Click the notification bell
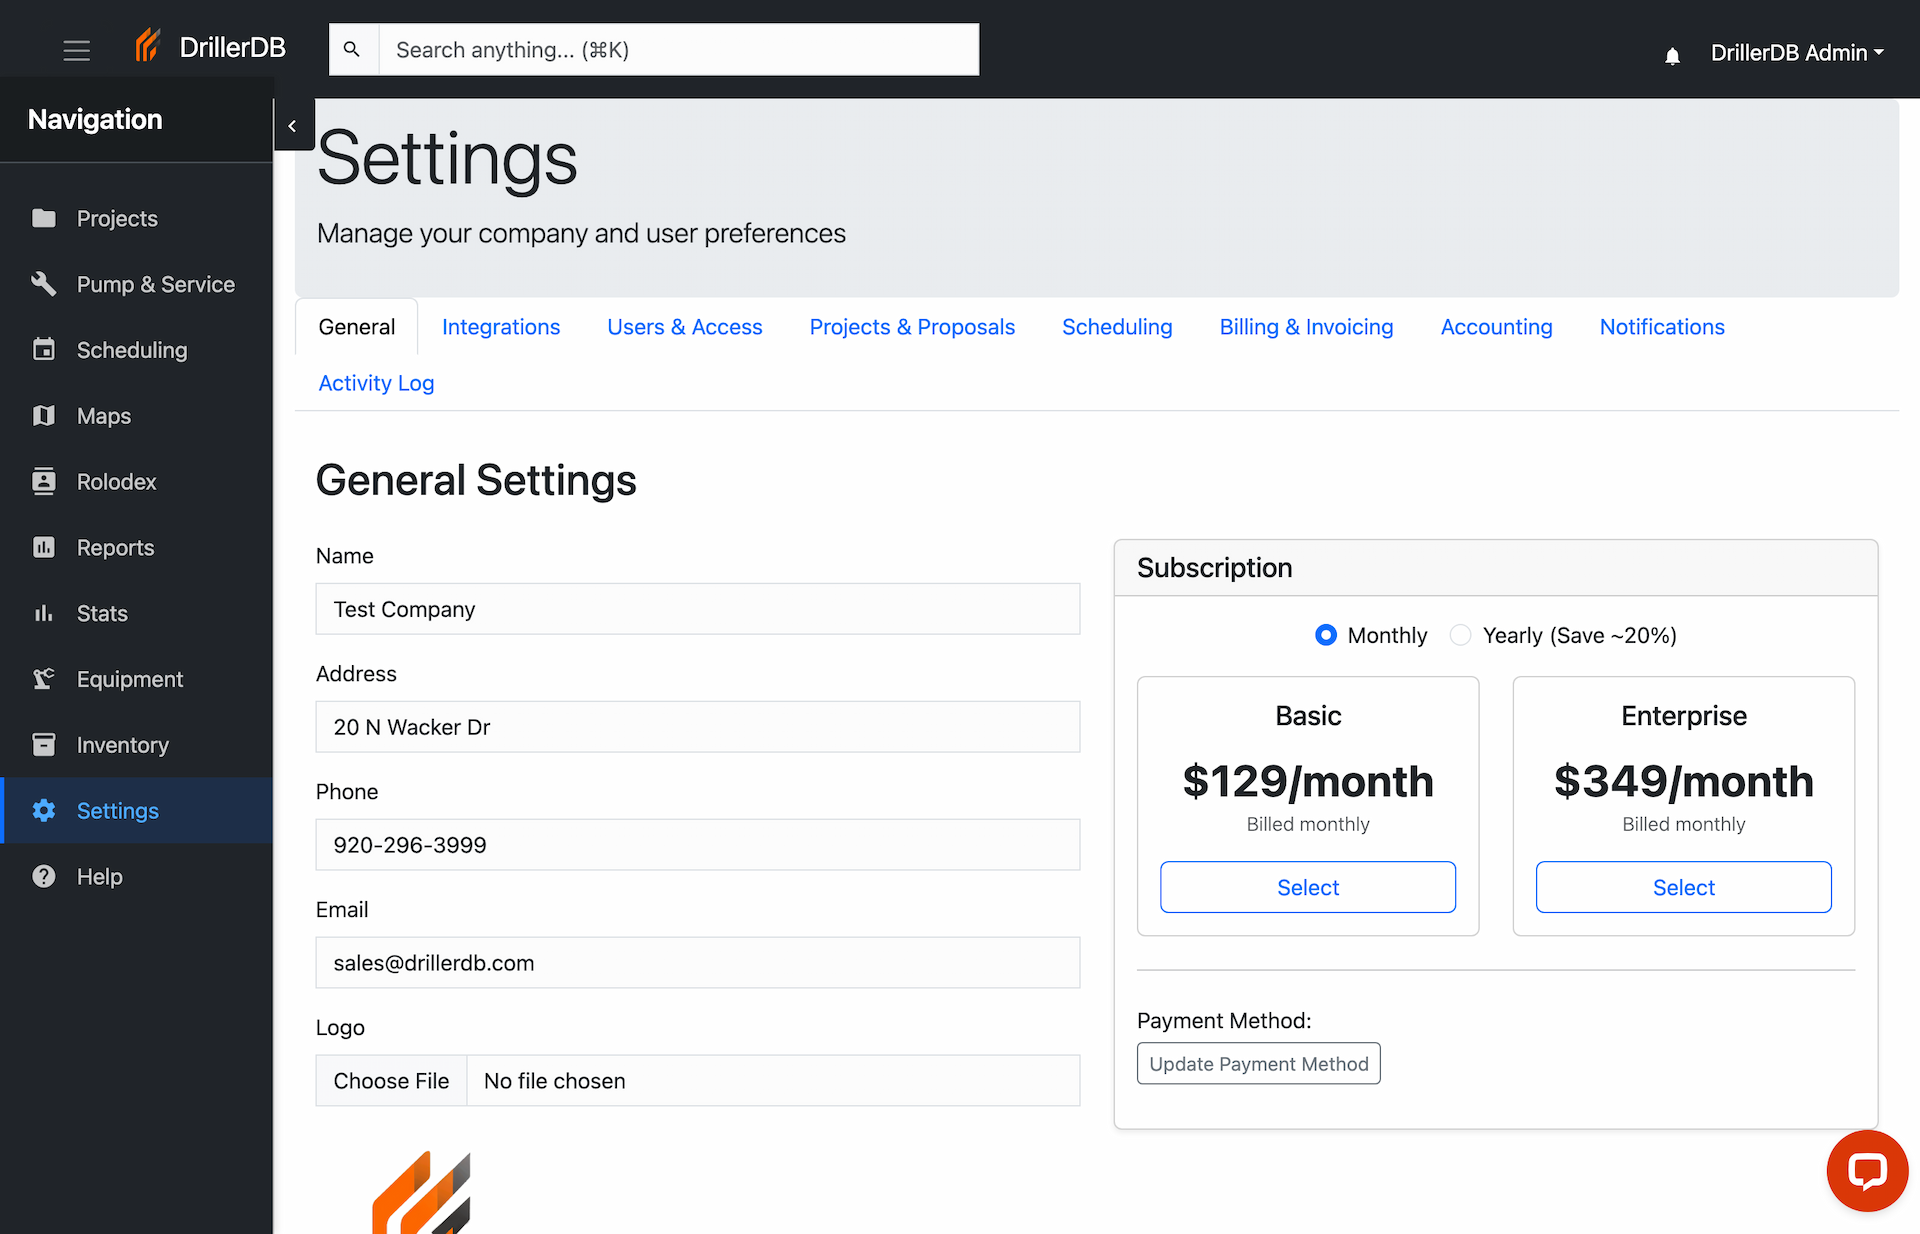The height and width of the screenshot is (1234, 1920). point(1672,55)
